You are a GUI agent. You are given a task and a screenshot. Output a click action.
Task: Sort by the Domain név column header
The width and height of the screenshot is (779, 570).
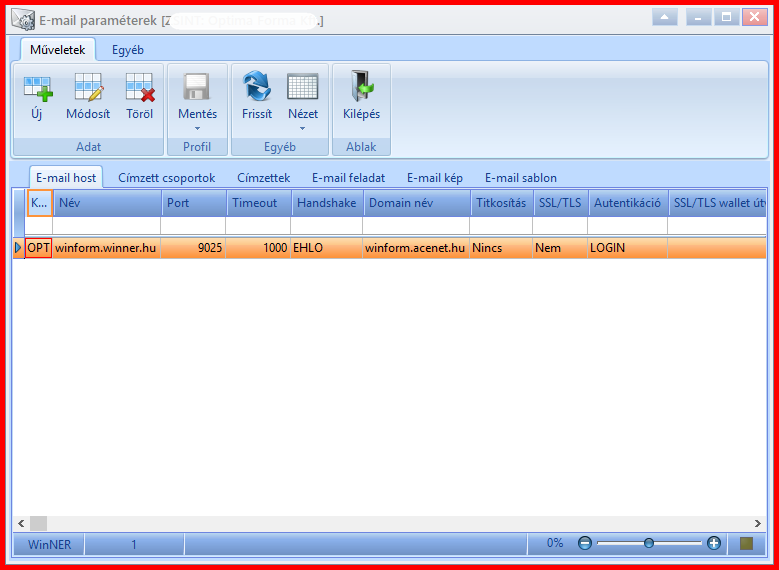(417, 203)
